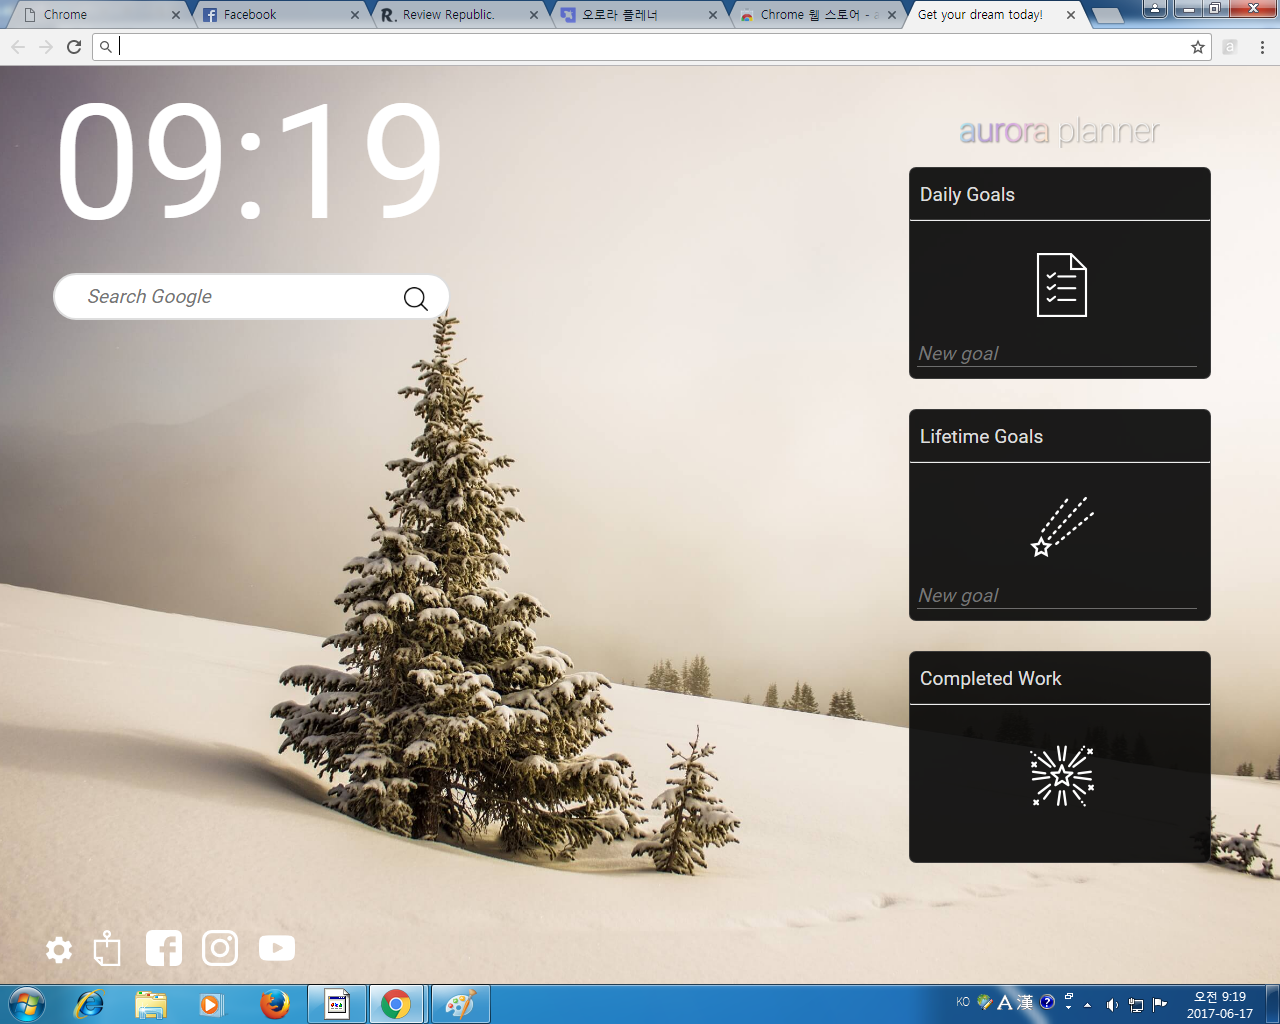Viewport: 1280px width, 1024px height.
Task: Click the IME help question-mark icon
Action: pos(1047,1002)
